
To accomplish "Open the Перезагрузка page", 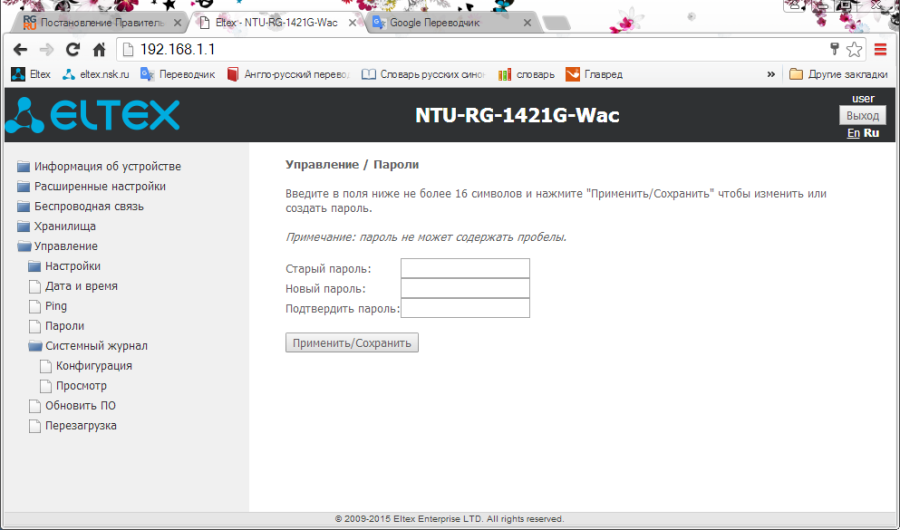I will coord(72,425).
